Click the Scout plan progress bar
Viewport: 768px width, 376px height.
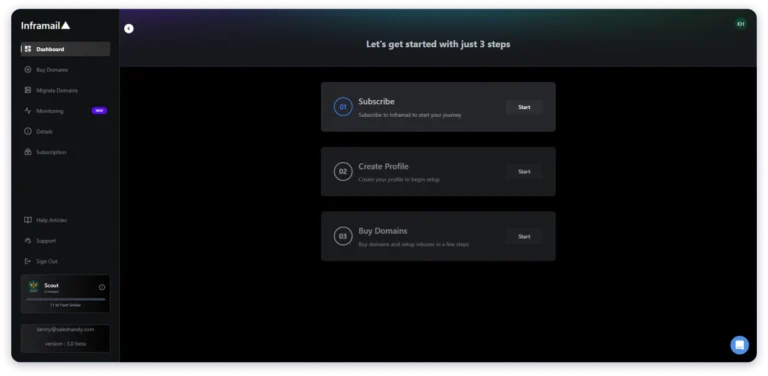[66, 299]
